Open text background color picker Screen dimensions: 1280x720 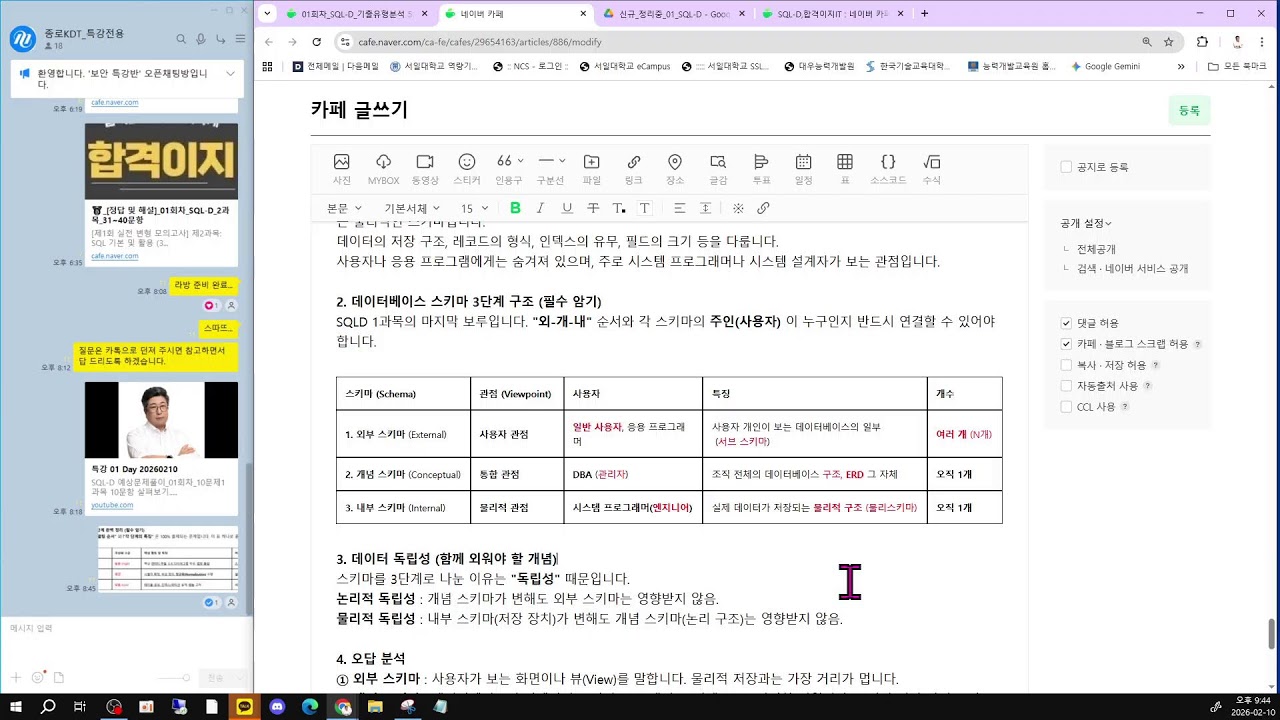point(645,208)
